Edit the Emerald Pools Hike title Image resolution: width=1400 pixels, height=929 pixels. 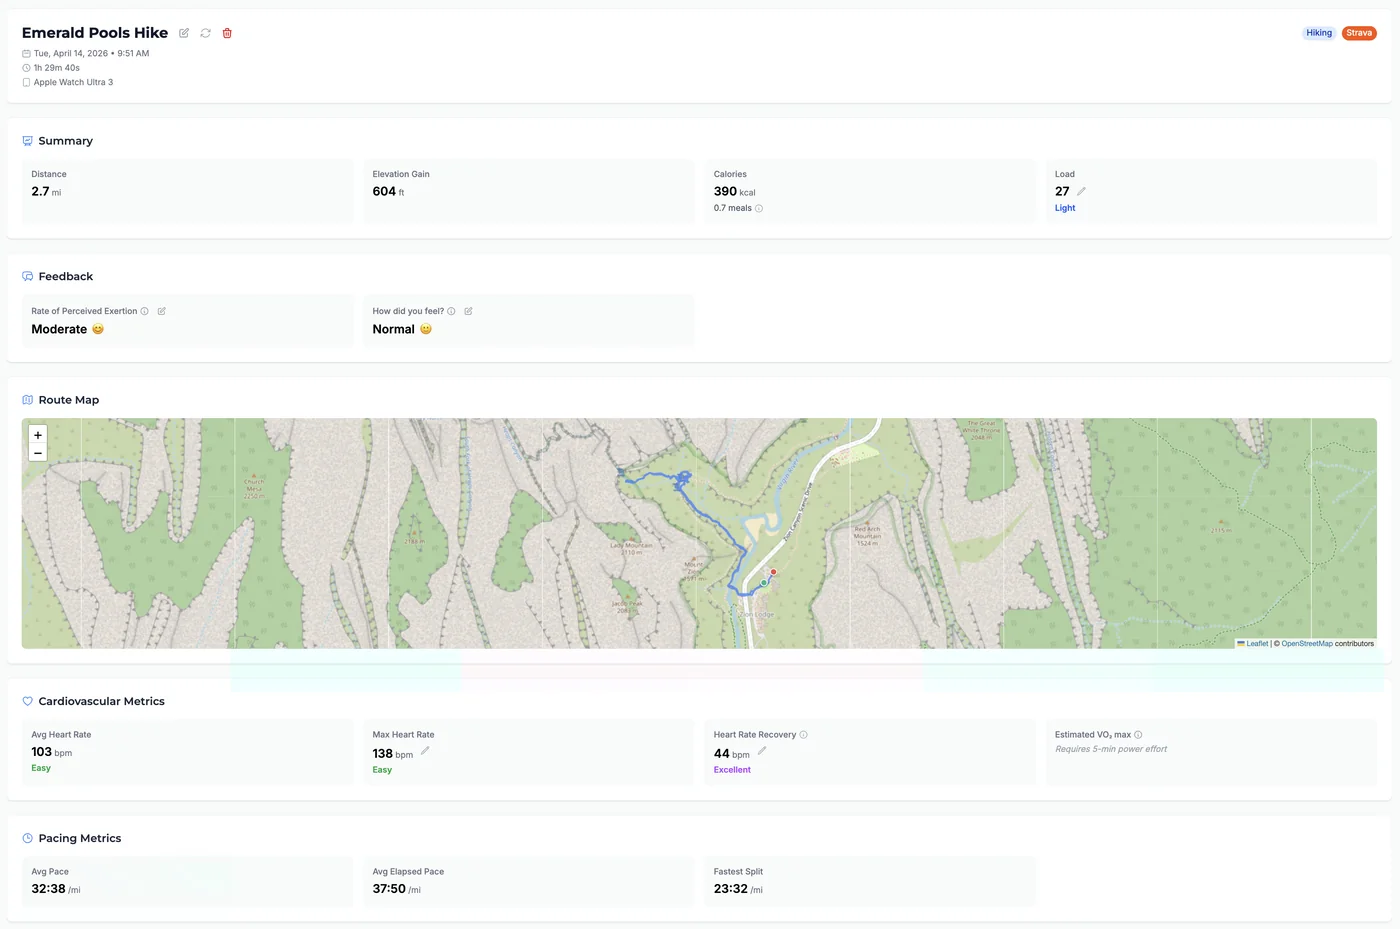184,33
